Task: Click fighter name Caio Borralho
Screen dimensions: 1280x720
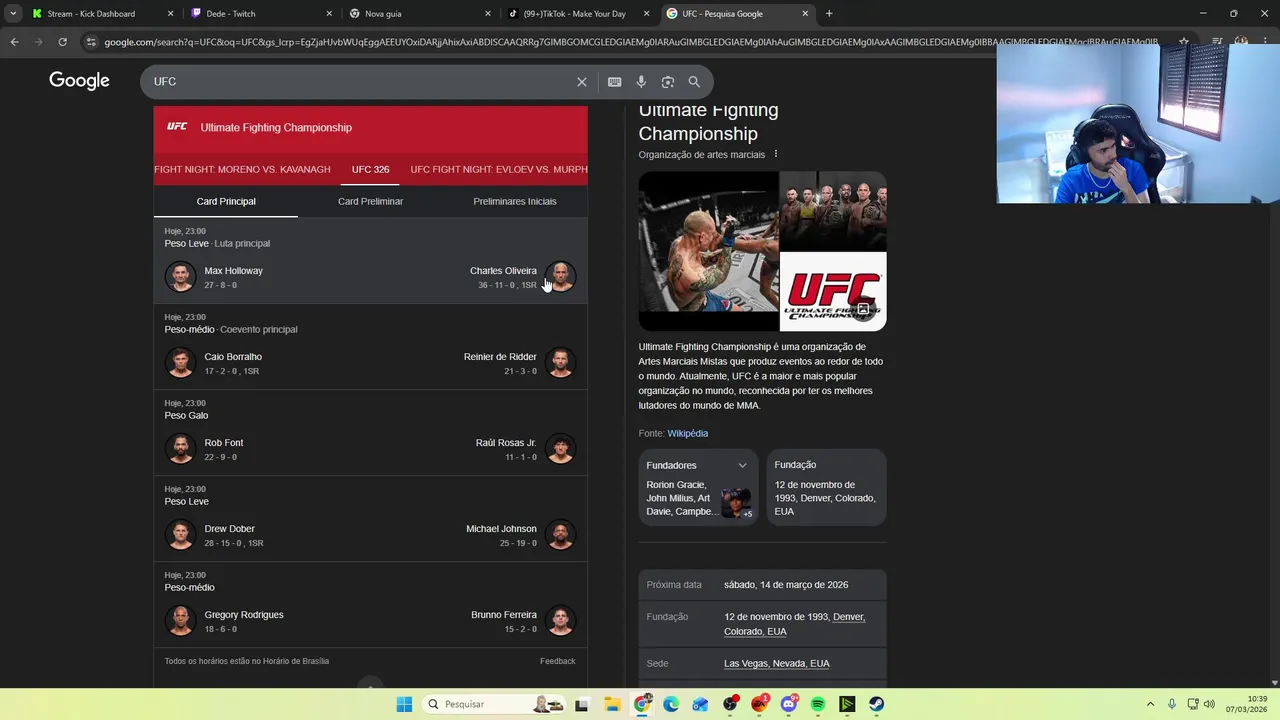Action: click(x=233, y=357)
